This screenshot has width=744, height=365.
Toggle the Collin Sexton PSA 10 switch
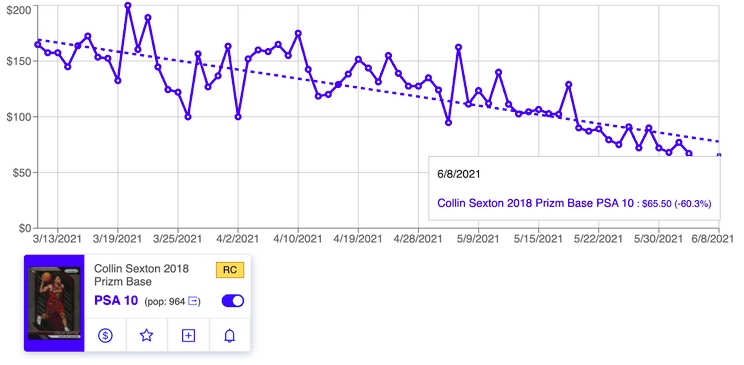pyautogui.click(x=233, y=301)
